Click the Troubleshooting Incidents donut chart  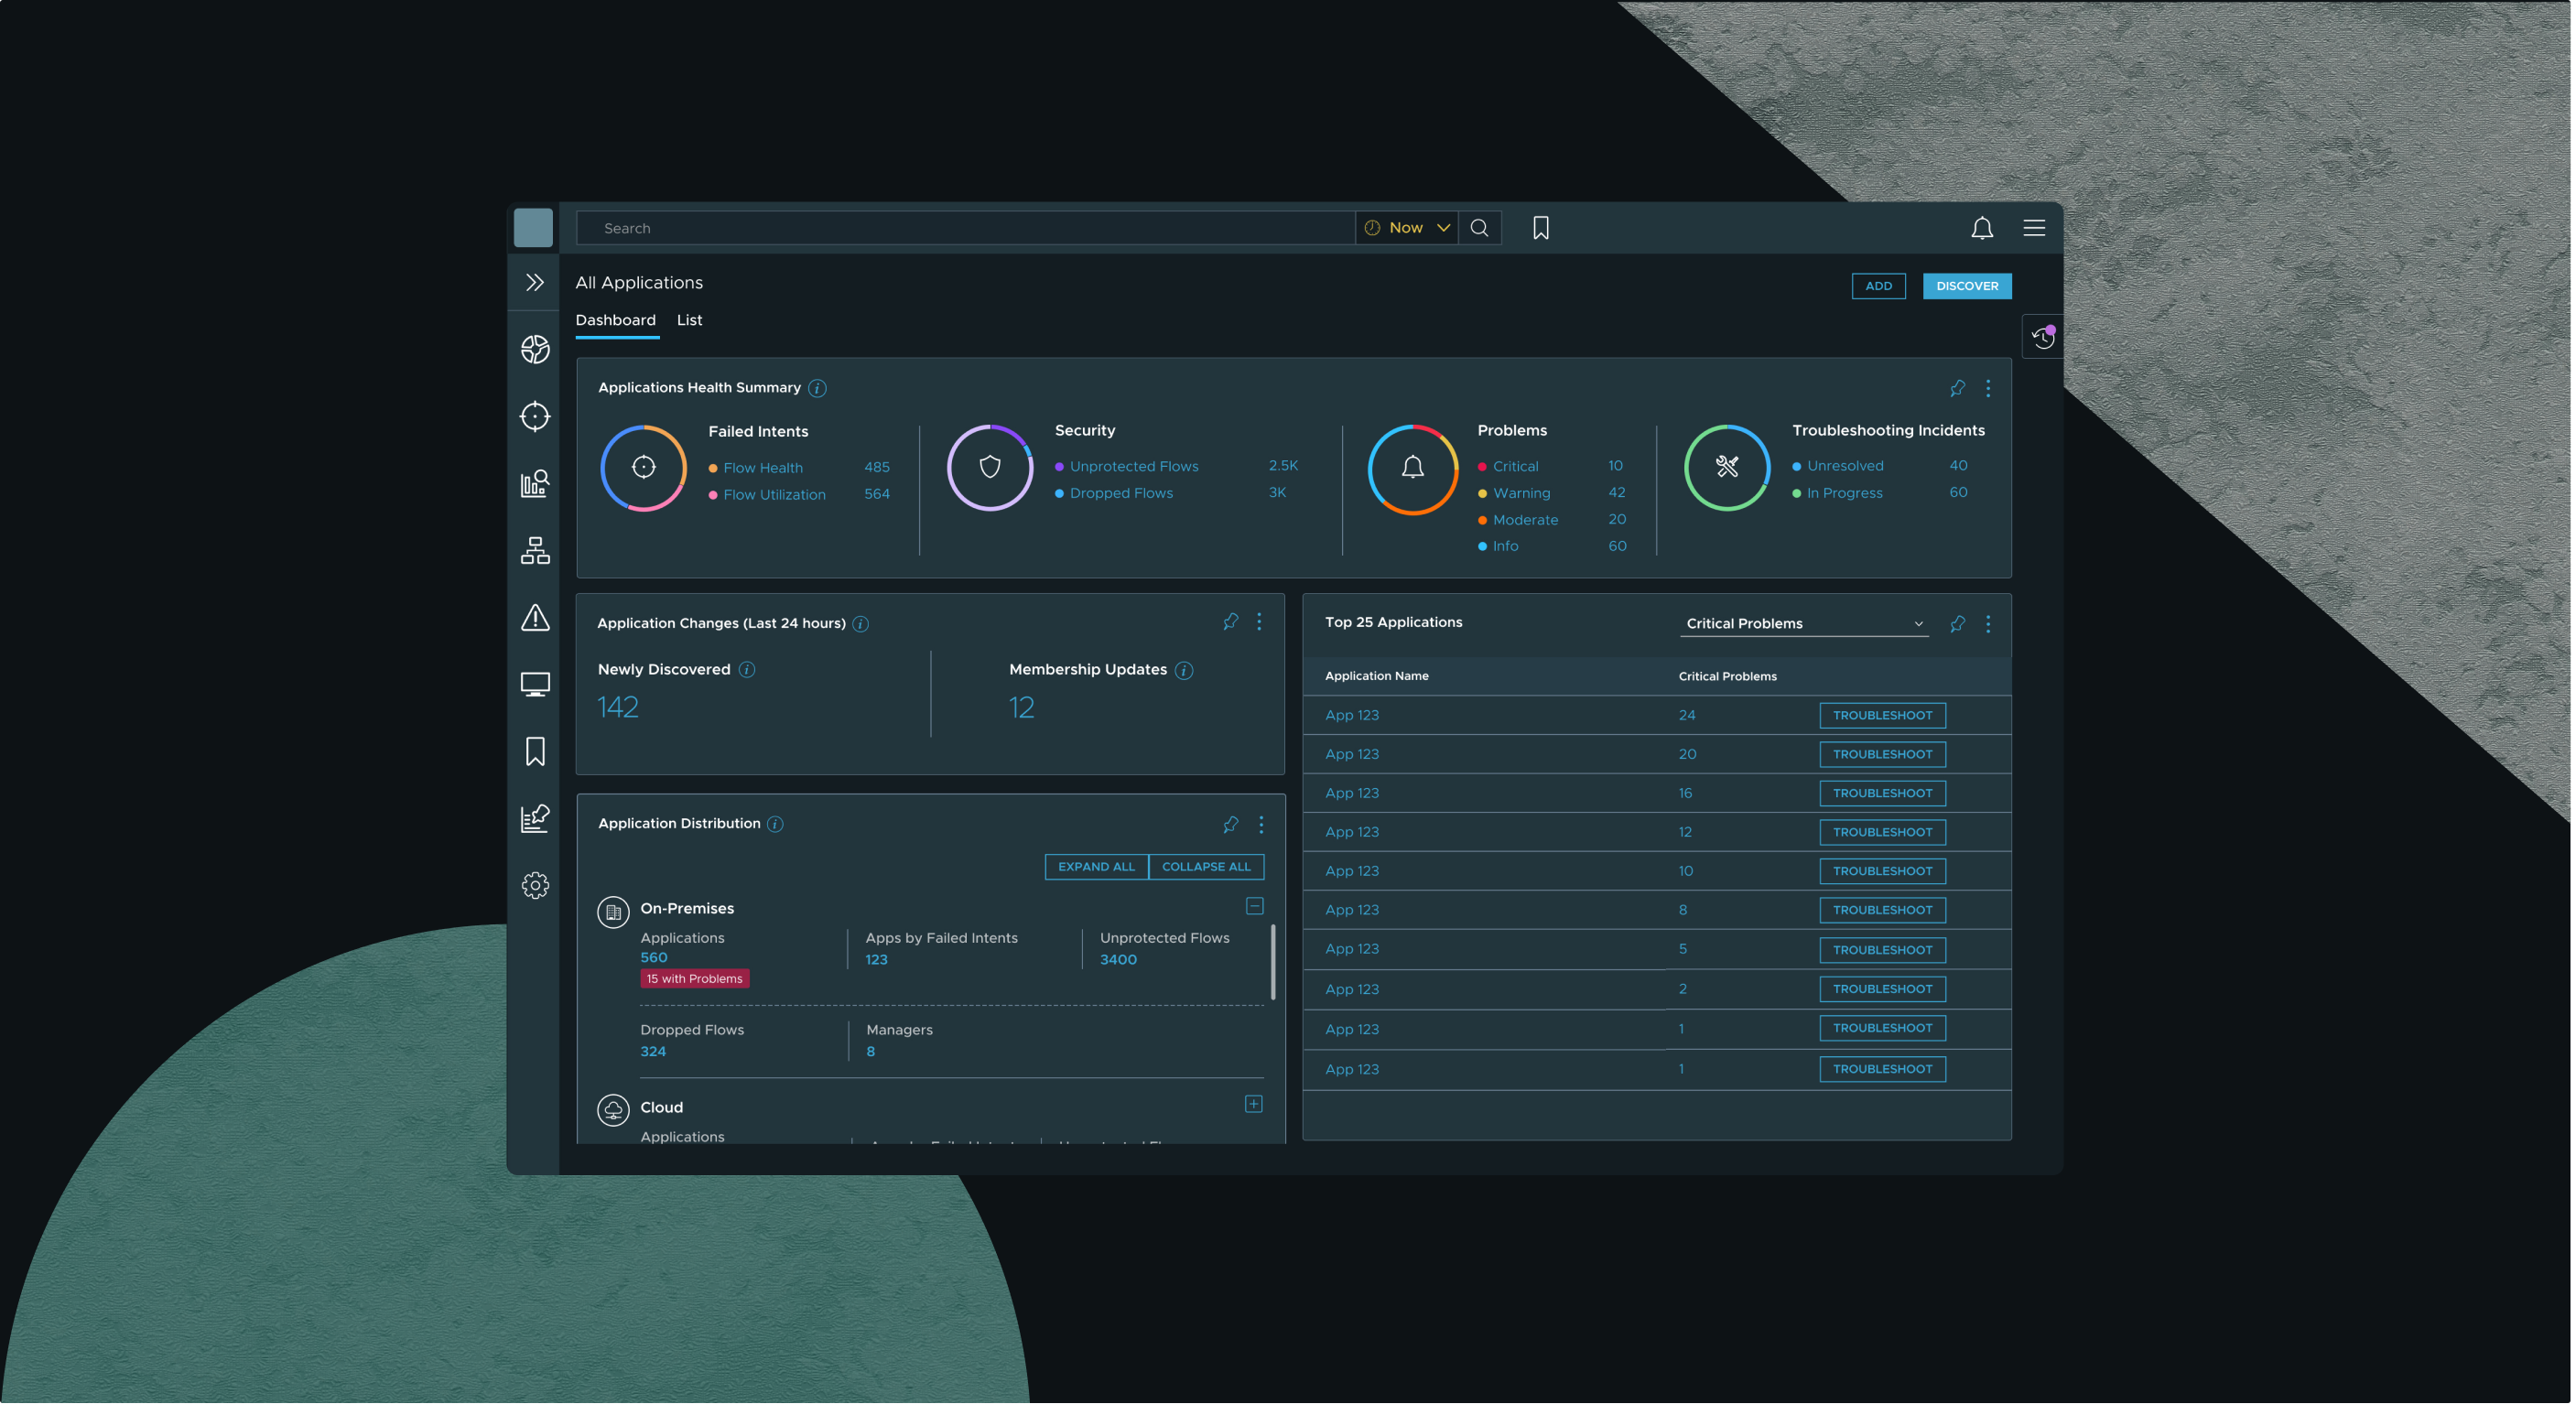pyautogui.click(x=1726, y=467)
